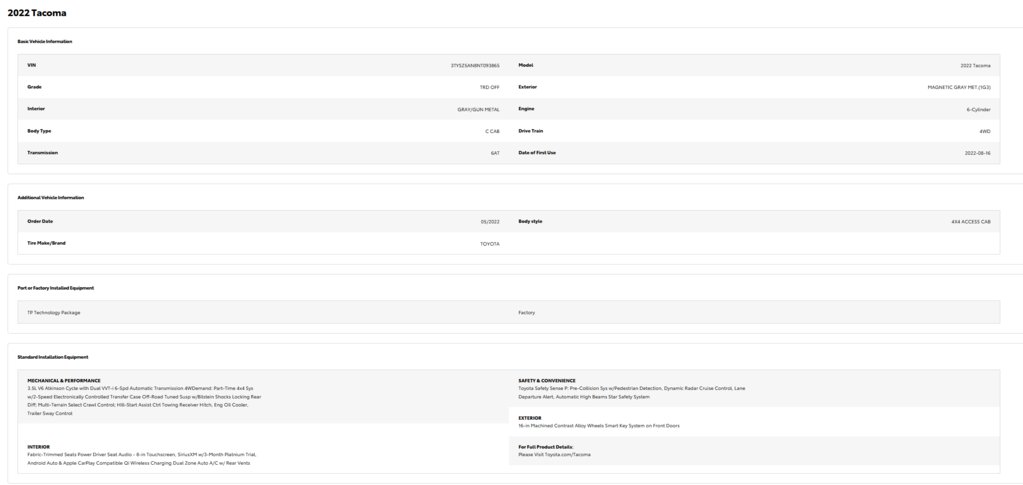Viewport: 1023px width, 485px height.
Task: Select the 'Basic Vehicle Information' section heading
Action: coord(44,41)
